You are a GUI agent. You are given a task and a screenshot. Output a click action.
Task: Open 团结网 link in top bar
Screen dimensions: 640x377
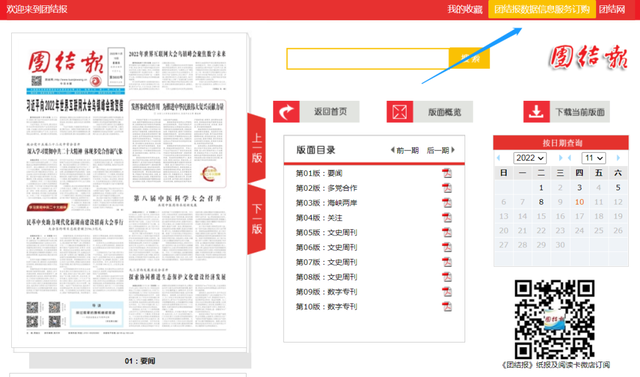click(612, 9)
